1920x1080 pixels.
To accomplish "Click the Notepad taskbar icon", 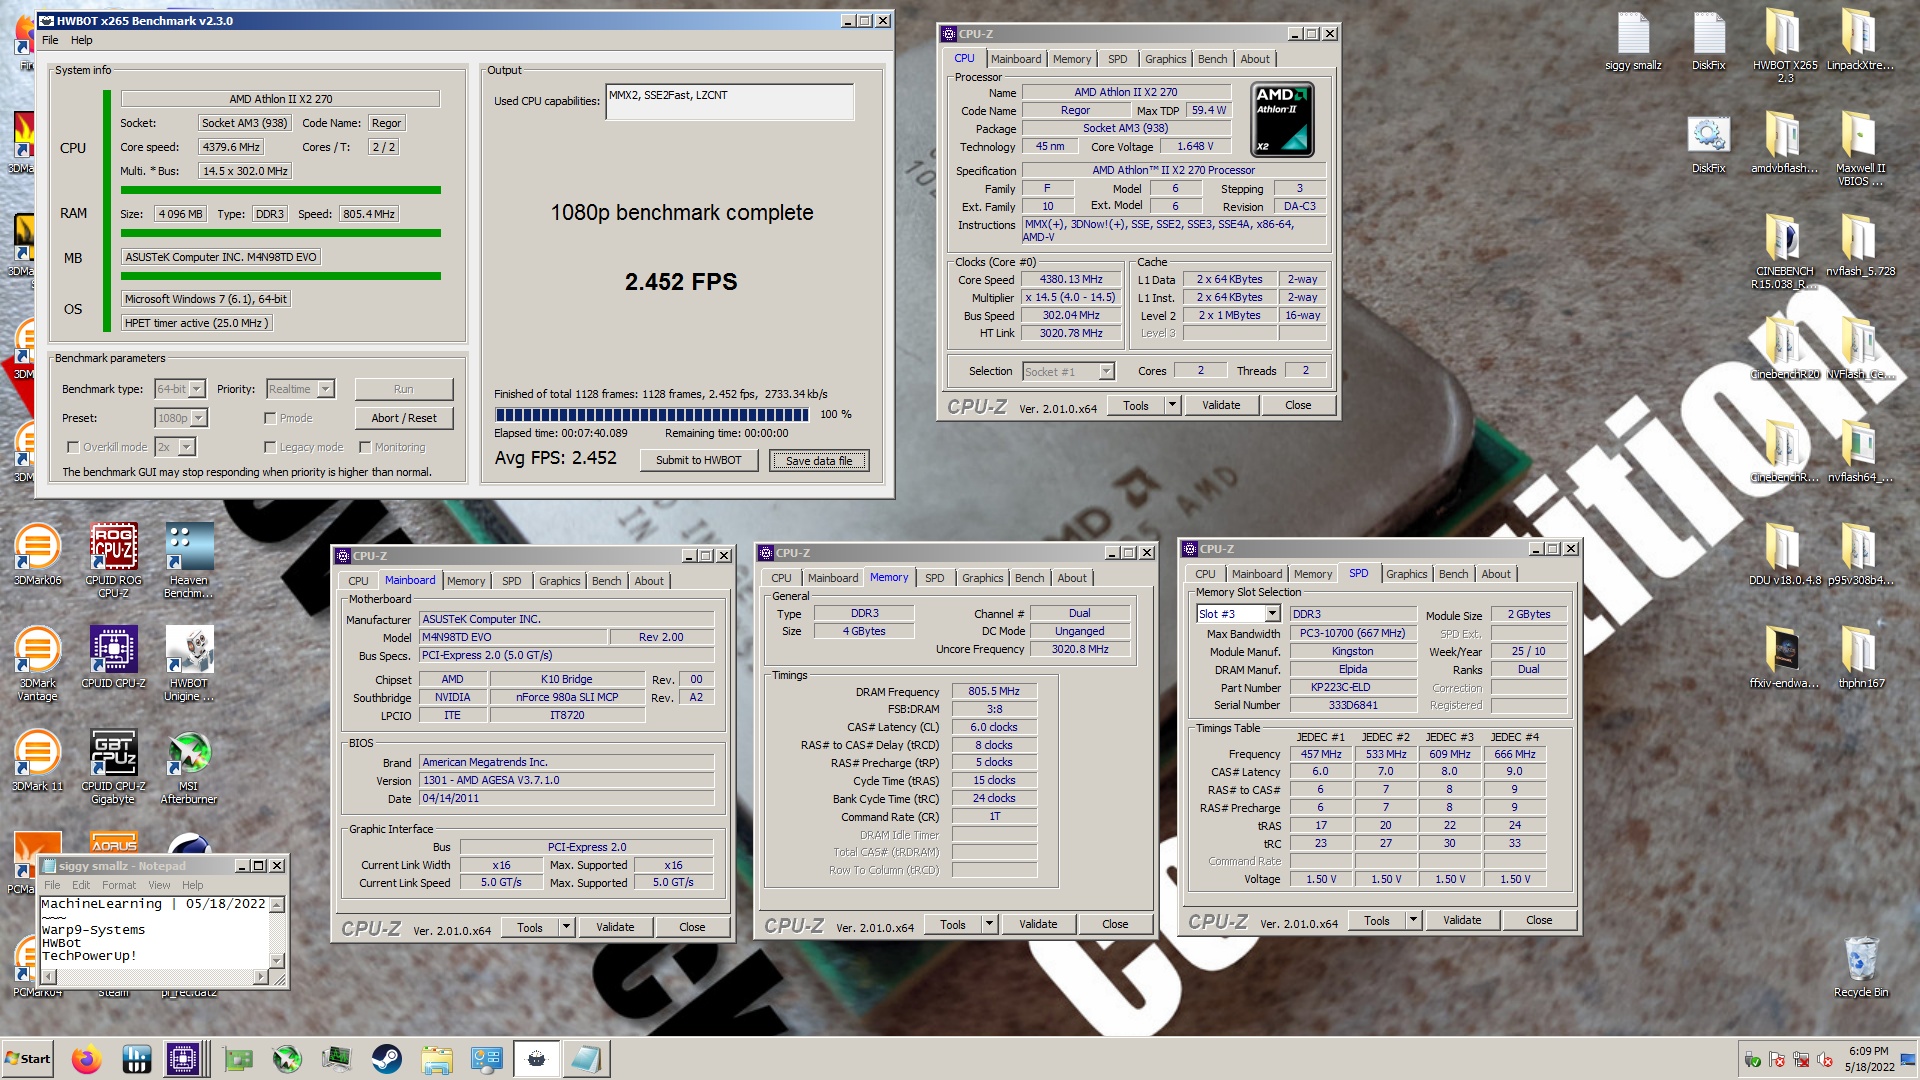I will 587,1059.
